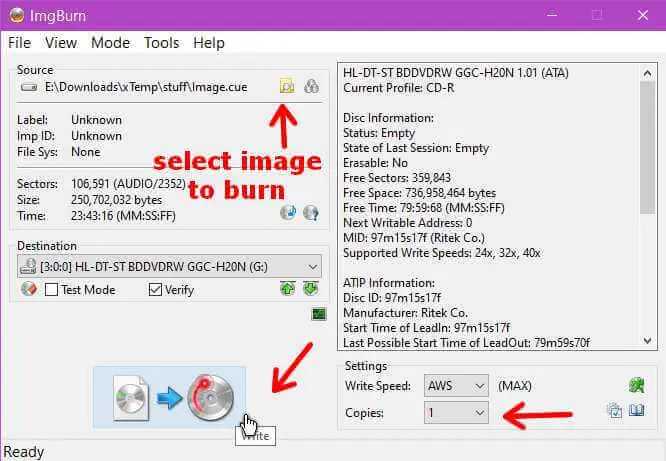Click the 'Erasable: No' line
The height and width of the screenshot is (461, 666).
click(x=375, y=163)
